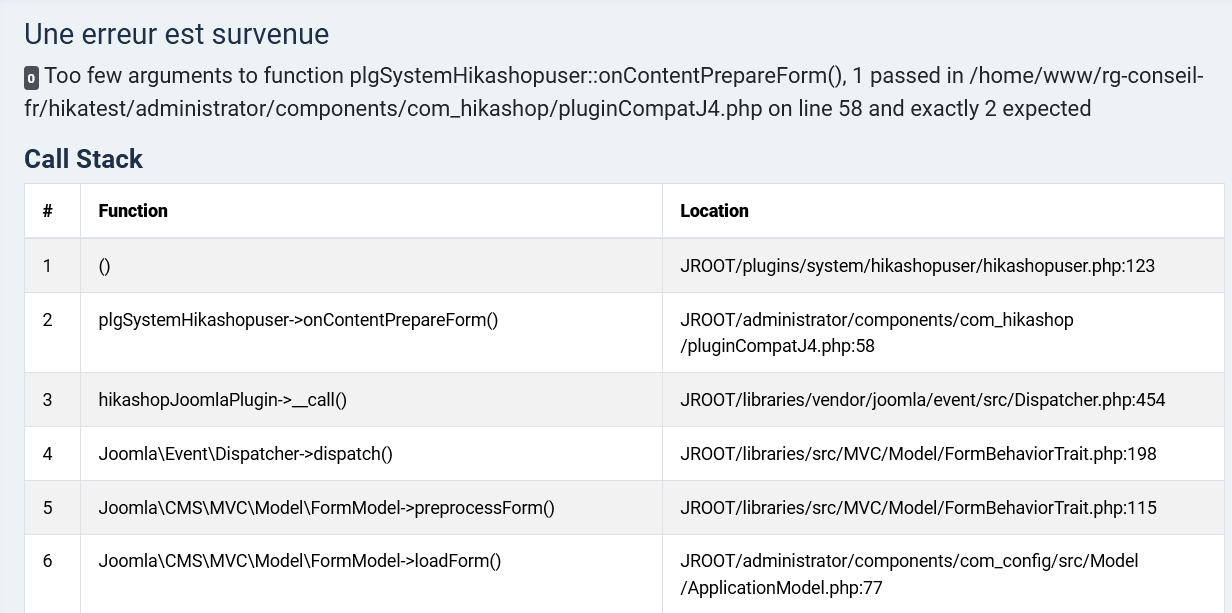Click the hikashopJoomlaPlugin->__call() function cell
The image size is (1232, 613).
(222, 400)
